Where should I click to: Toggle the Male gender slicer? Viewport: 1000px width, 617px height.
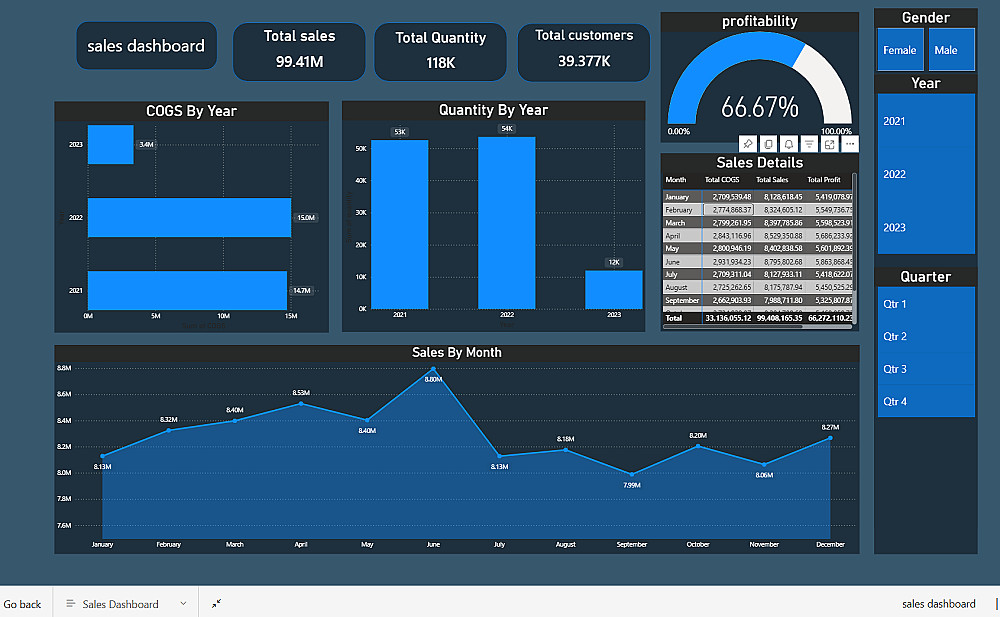(x=951, y=50)
